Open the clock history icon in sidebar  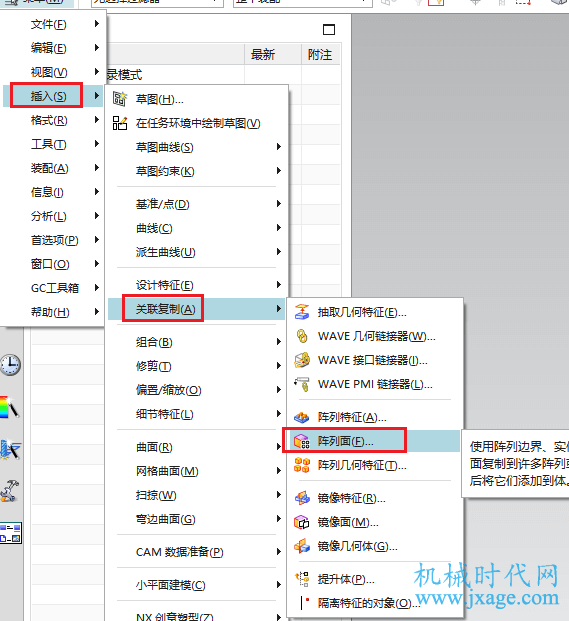(x=10, y=365)
